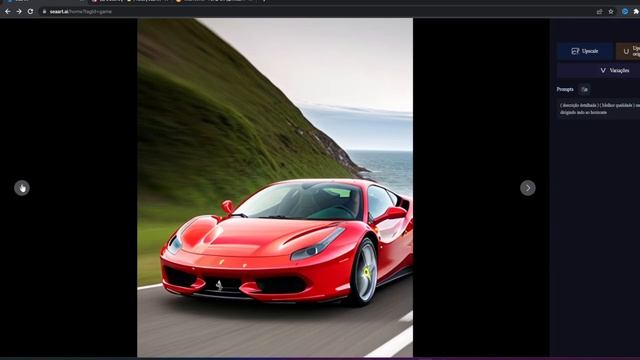Click the site lock icon in address bar
Image resolution: width=640 pixels, height=360 pixels.
point(44,12)
